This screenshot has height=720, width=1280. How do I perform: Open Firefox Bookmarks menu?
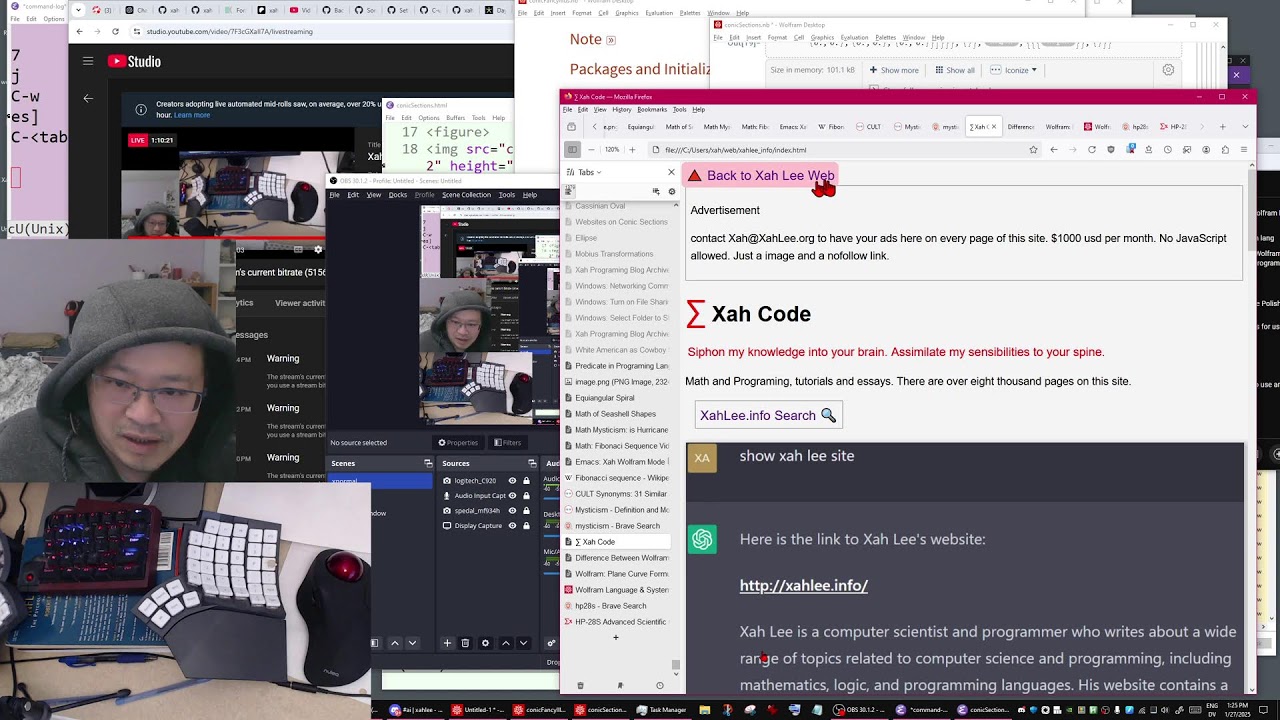[652, 109]
